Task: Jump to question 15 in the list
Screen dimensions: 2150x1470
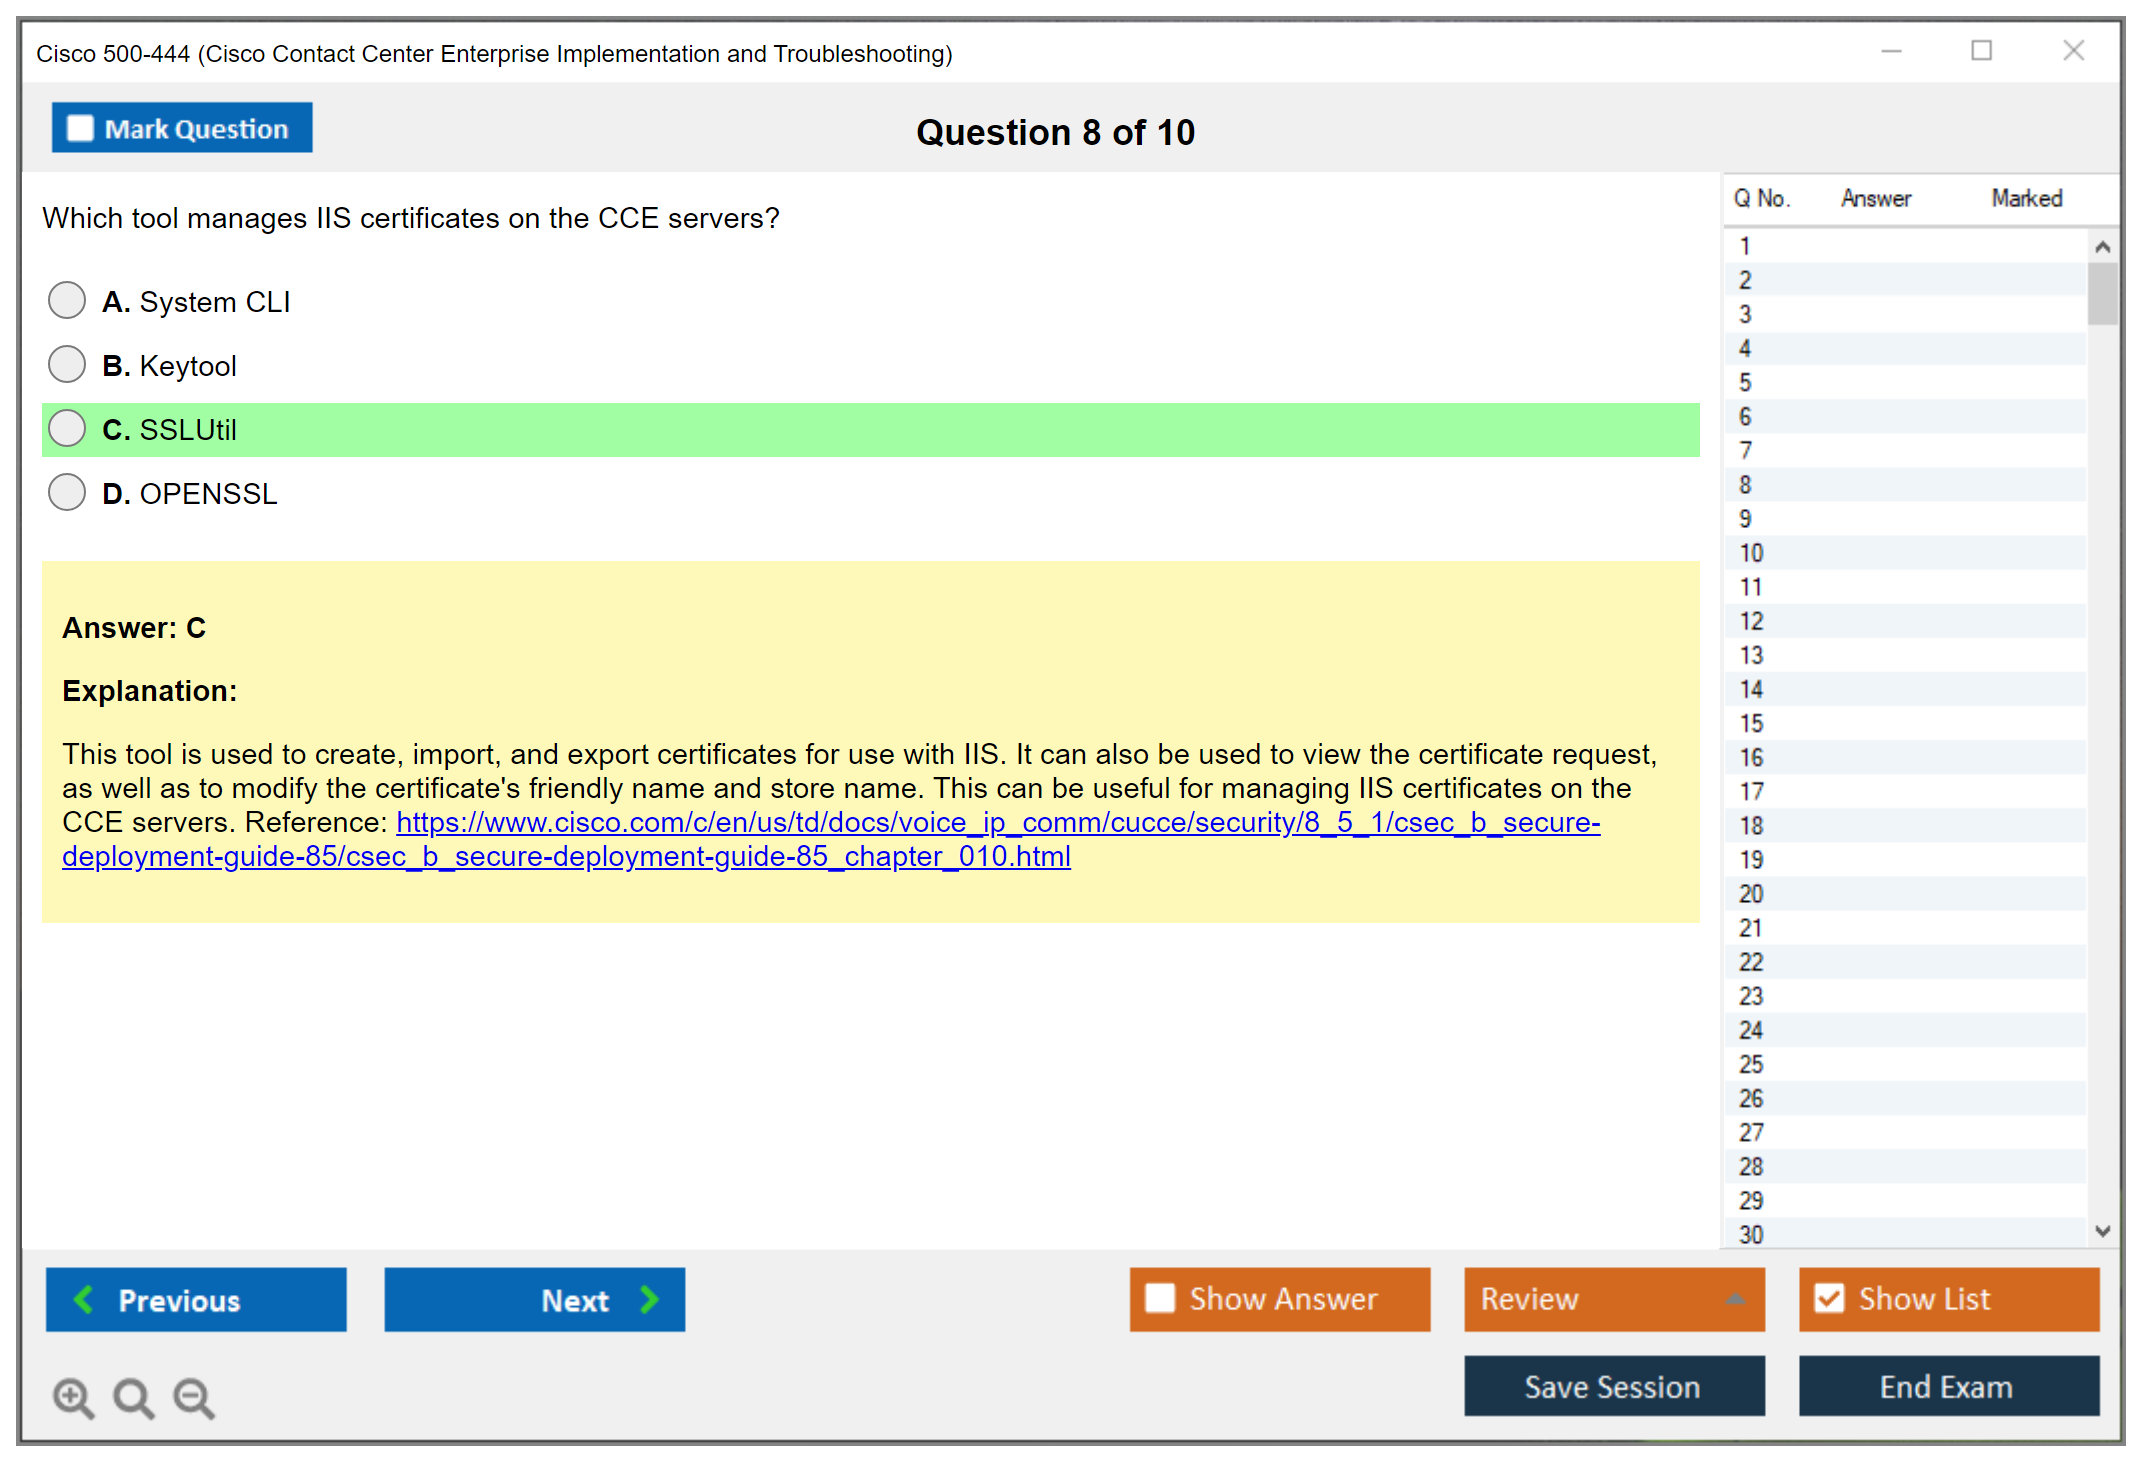Action: 1751,723
